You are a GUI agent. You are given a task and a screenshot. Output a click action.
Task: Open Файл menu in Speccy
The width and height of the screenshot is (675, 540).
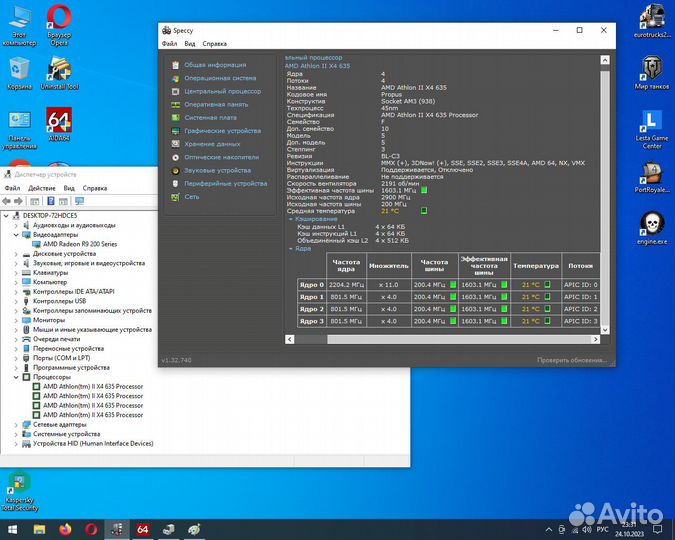[x=169, y=44]
